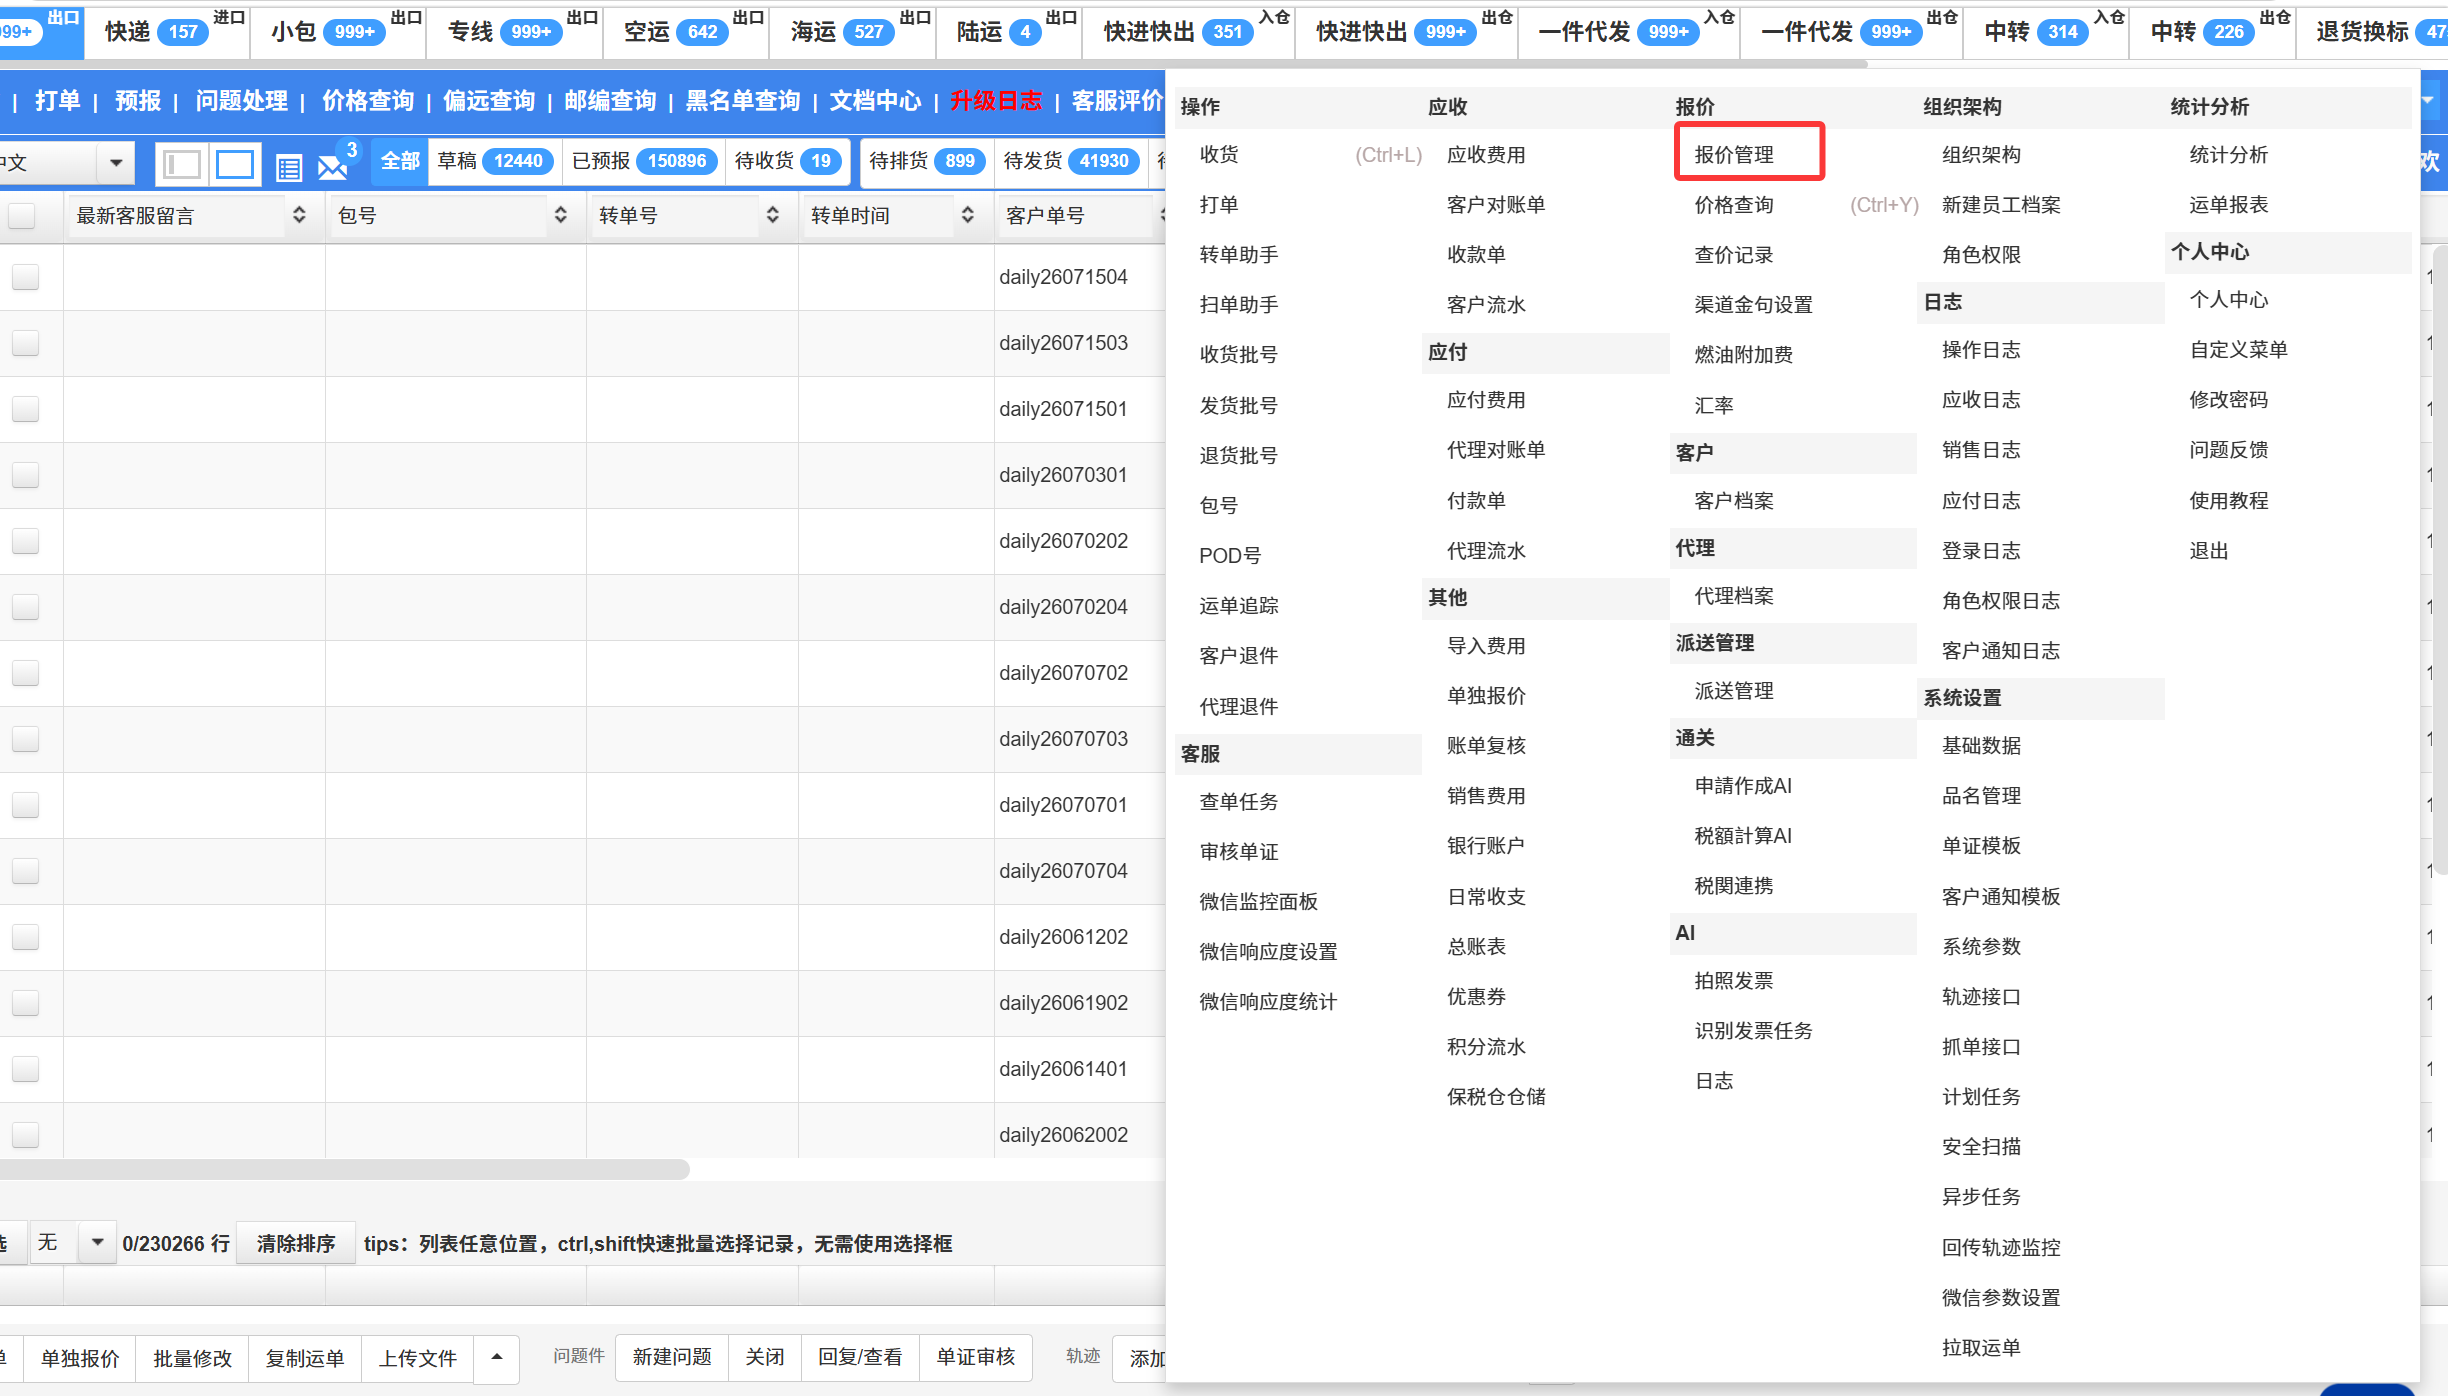Viewport: 2448px width, 1396px height.
Task: Click the 新建问题 button
Action: click(x=672, y=1357)
